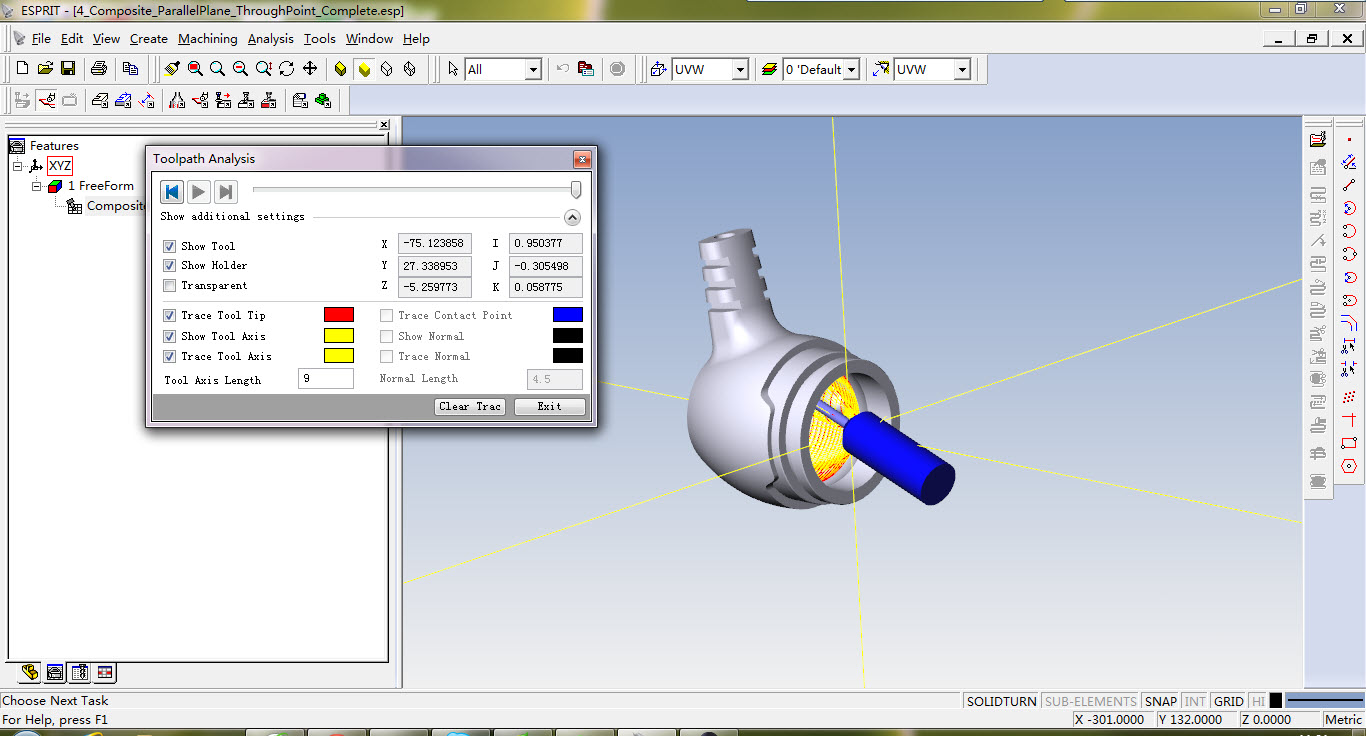Open the File menu
Image resolution: width=1366 pixels, height=736 pixels.
coord(41,39)
